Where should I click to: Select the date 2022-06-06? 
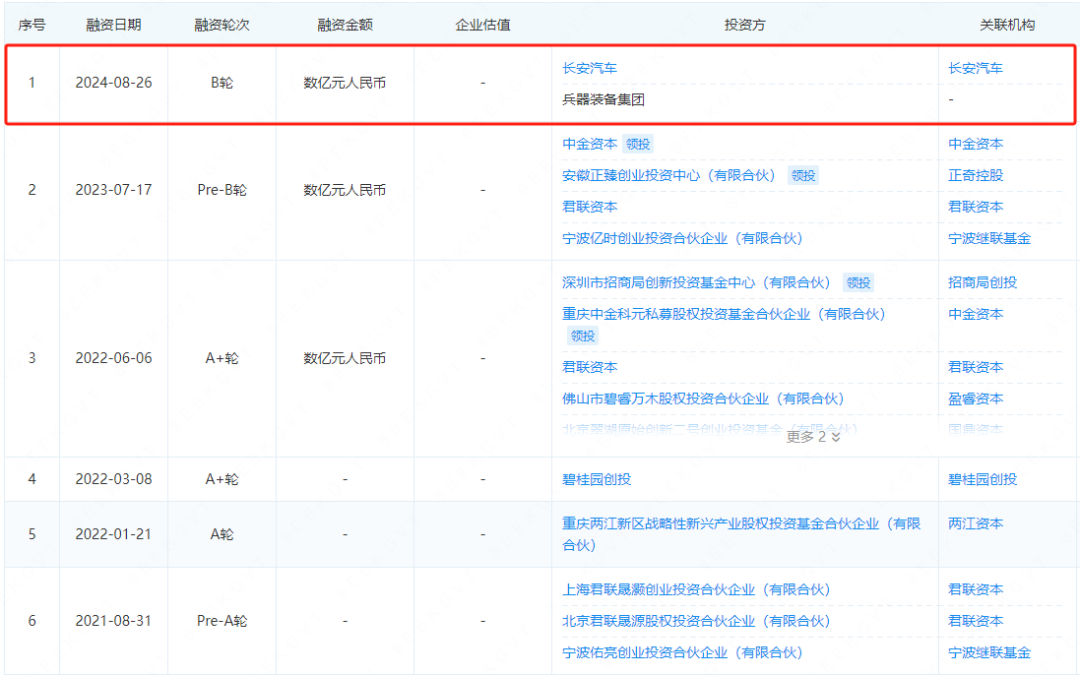pos(114,358)
